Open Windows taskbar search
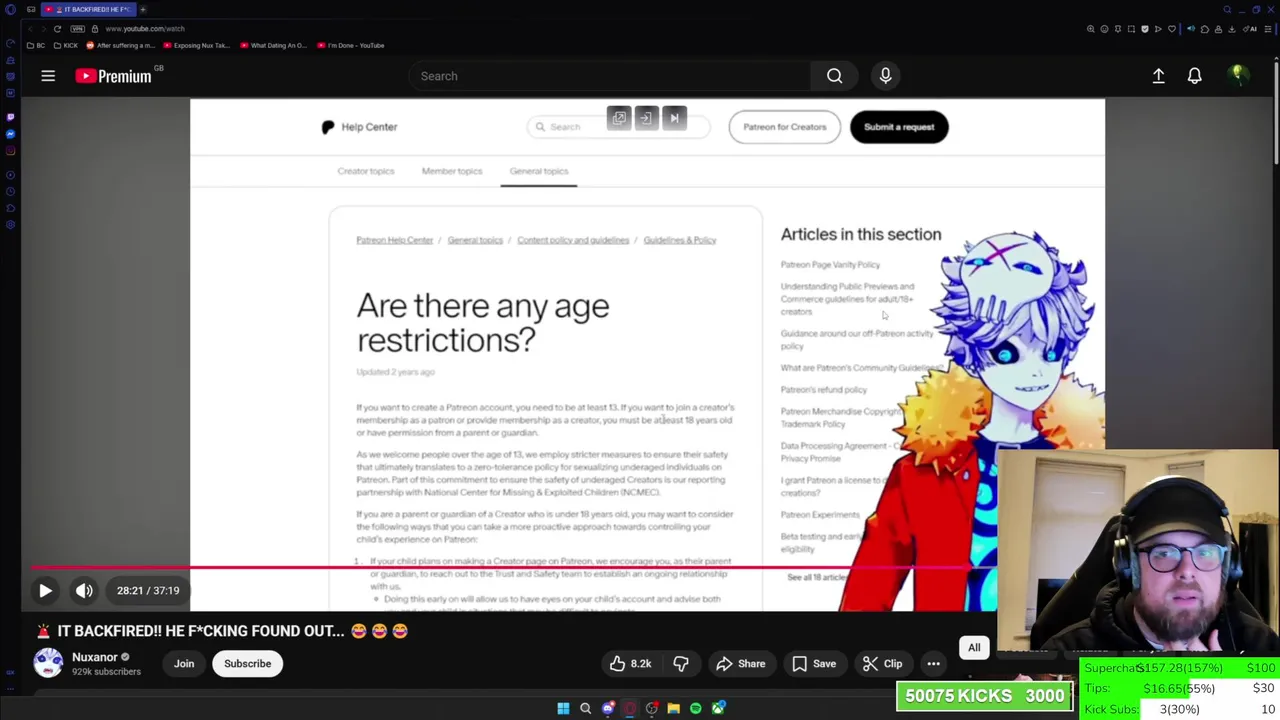The width and height of the screenshot is (1280, 720). click(585, 709)
